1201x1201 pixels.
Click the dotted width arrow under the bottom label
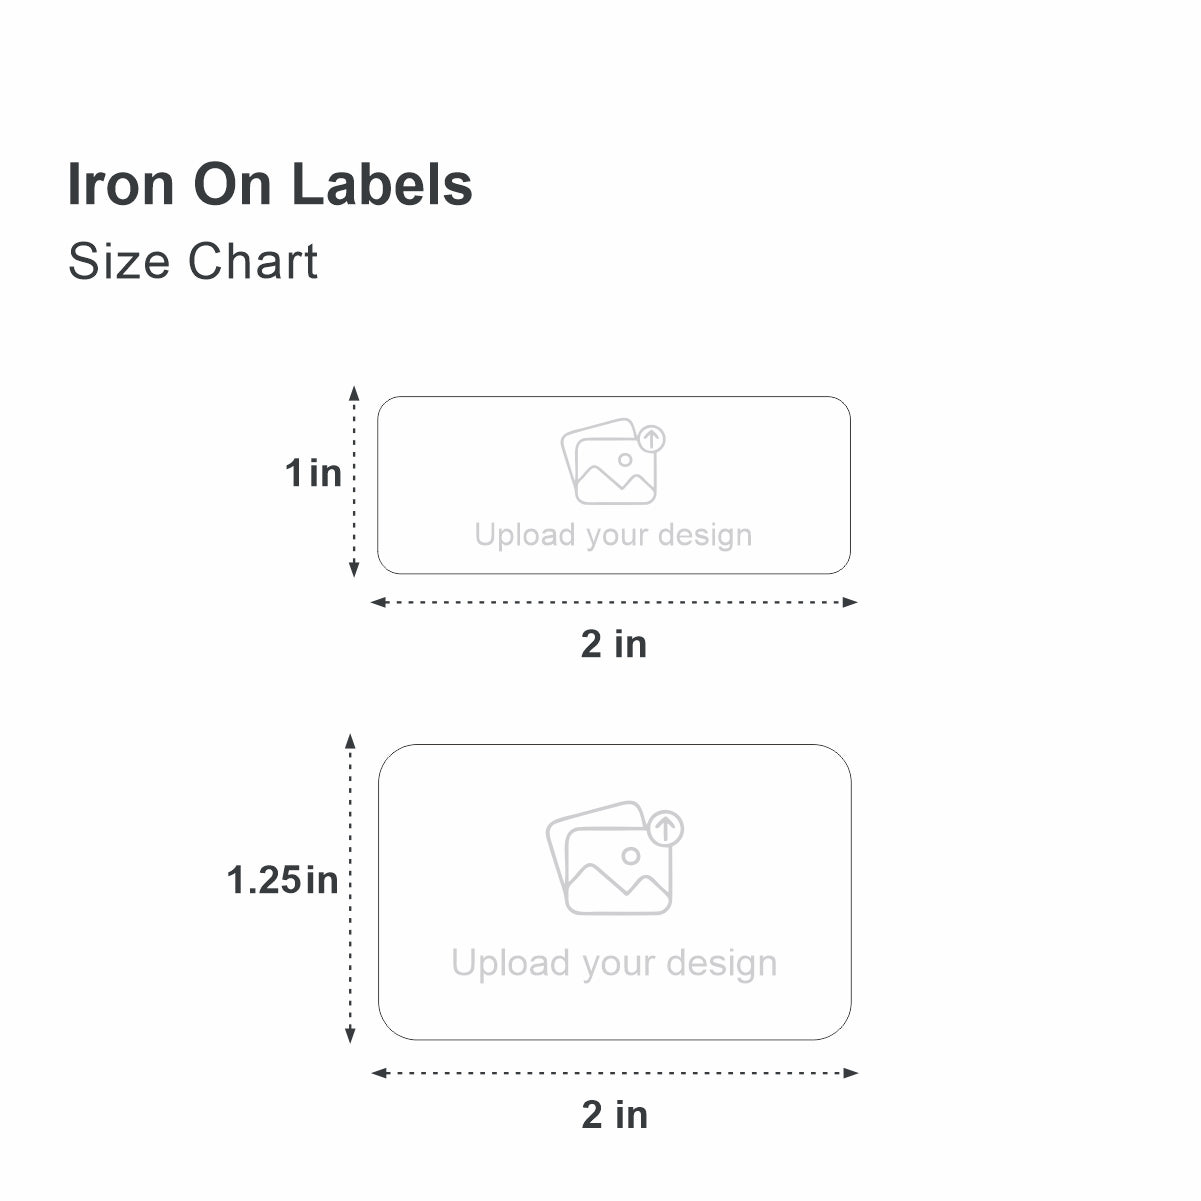pyautogui.click(x=614, y=1073)
